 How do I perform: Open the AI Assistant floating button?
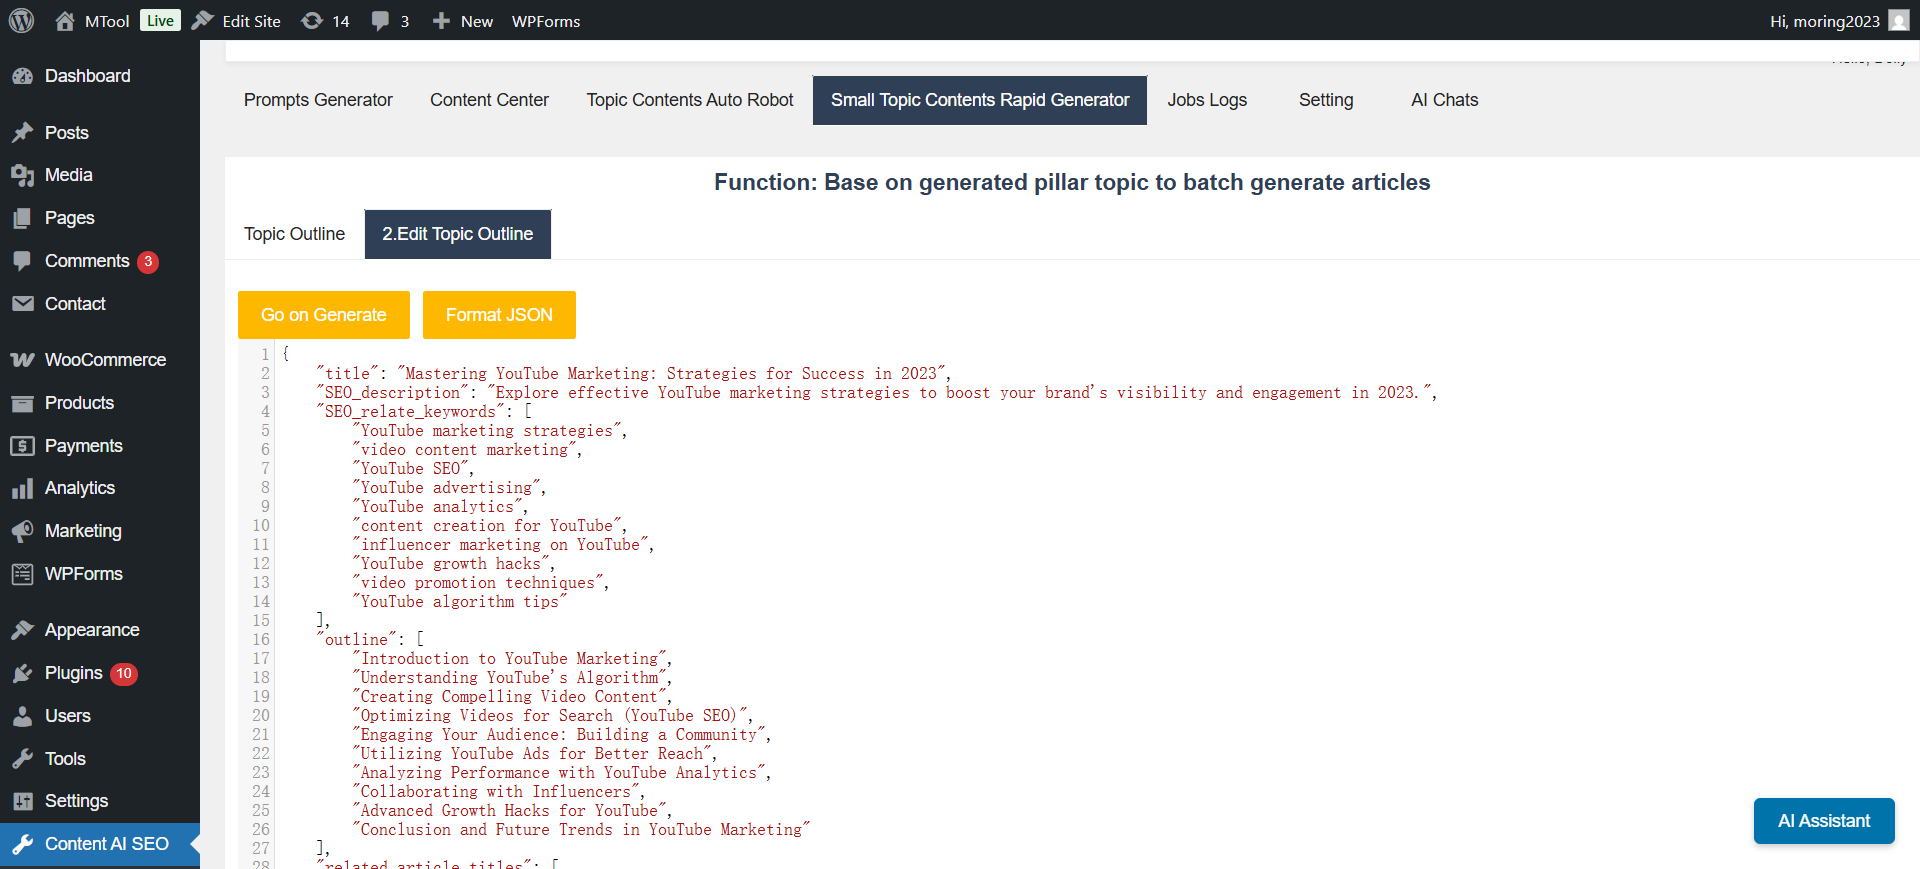coord(1823,821)
